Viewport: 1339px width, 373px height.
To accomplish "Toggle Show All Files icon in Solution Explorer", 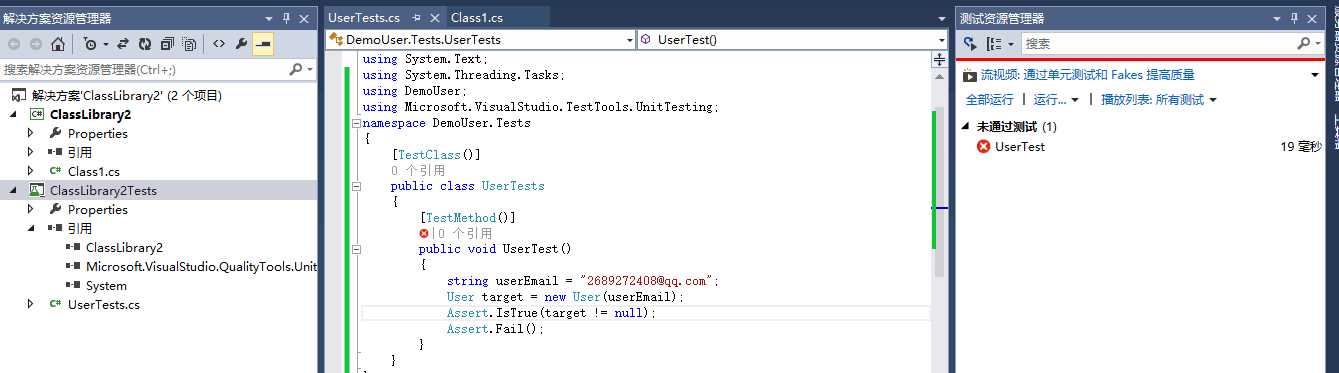I will click(x=189, y=44).
